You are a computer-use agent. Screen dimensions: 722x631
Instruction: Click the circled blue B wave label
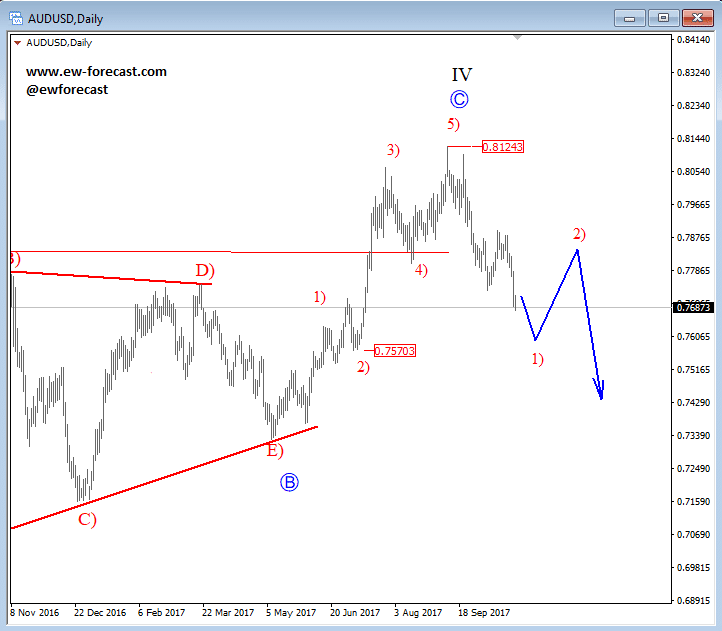tap(289, 482)
